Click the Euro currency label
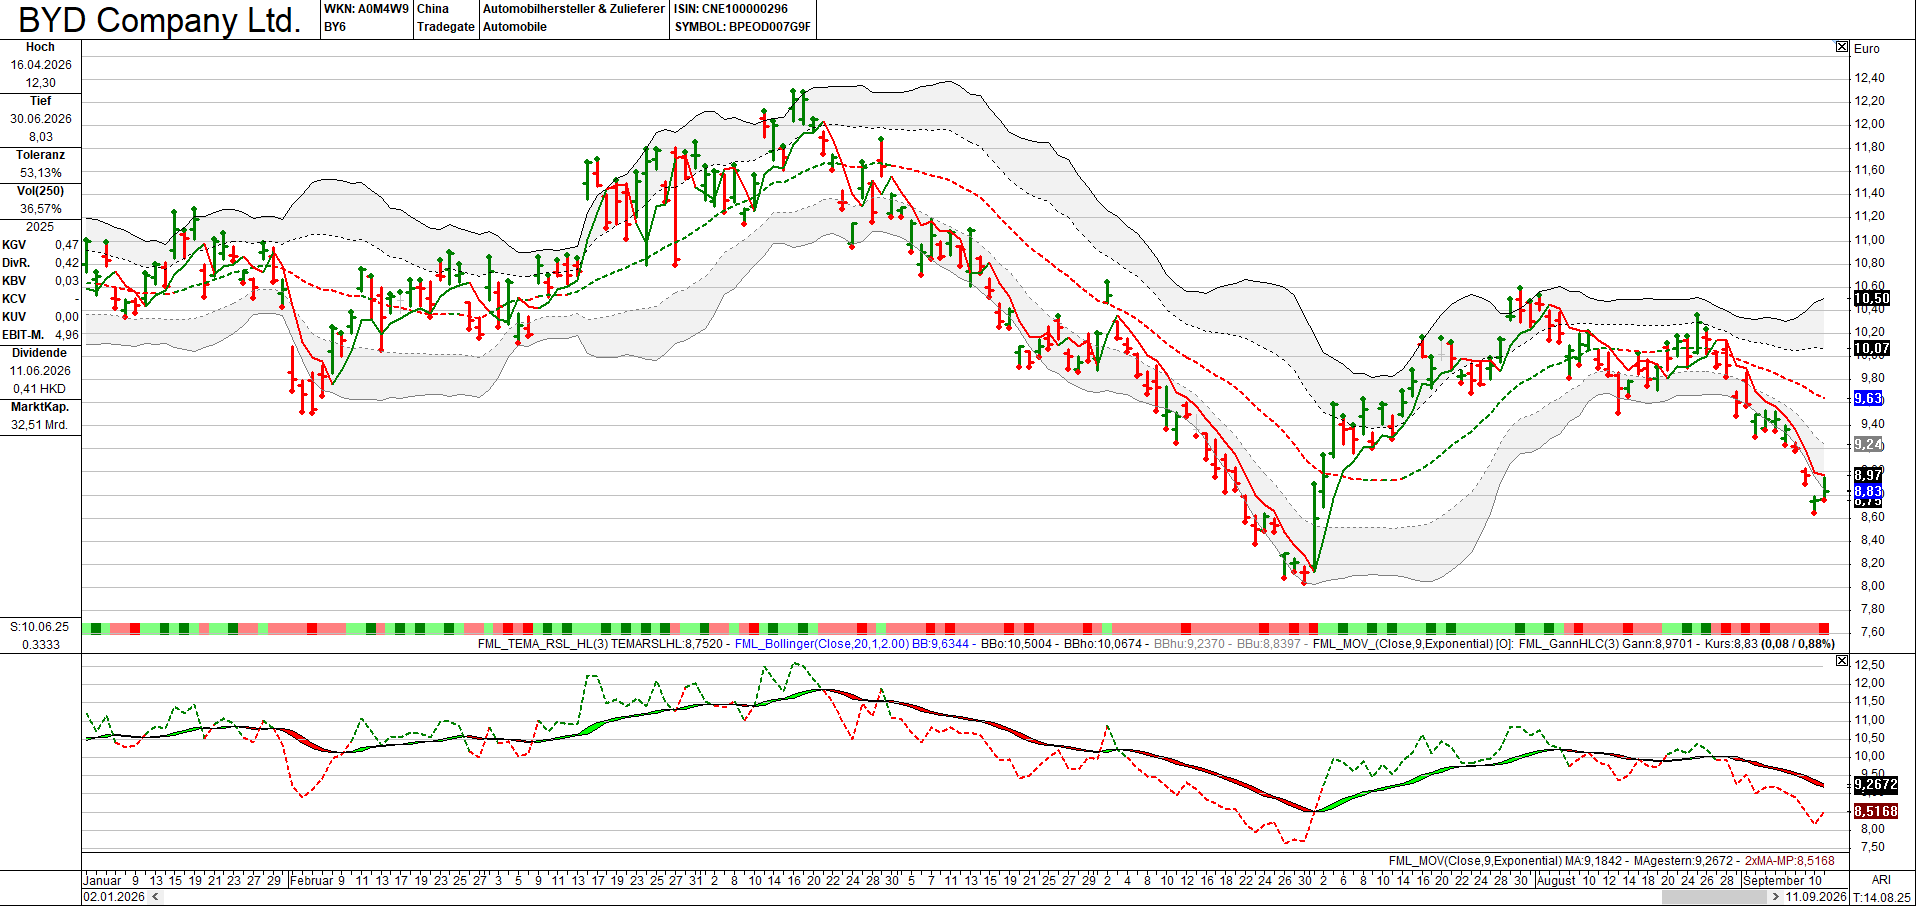 tap(1866, 49)
